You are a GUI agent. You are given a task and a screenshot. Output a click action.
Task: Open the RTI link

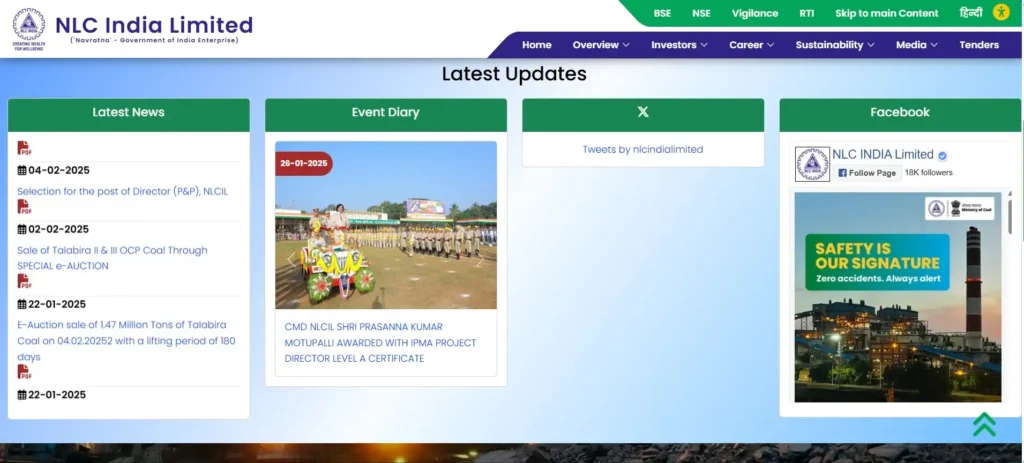point(807,13)
